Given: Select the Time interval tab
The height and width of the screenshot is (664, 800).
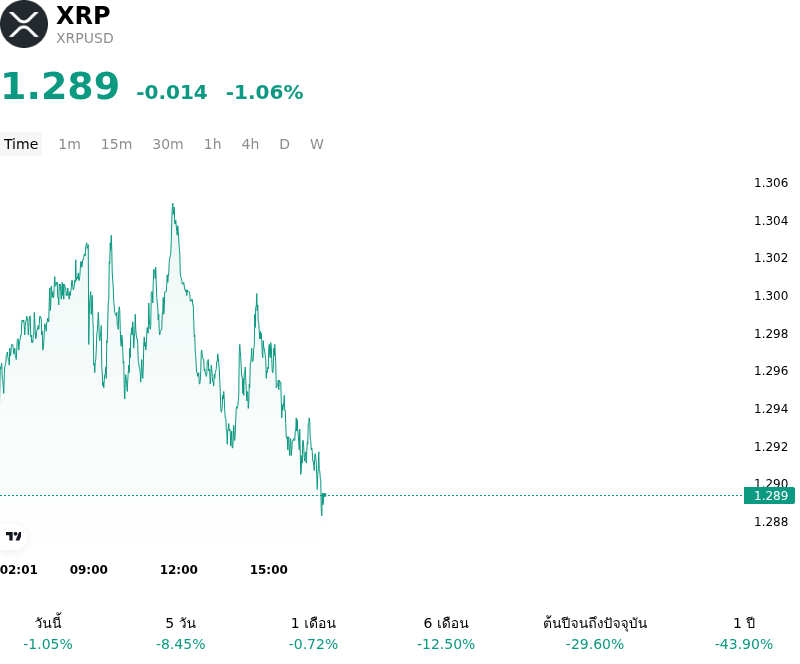Looking at the screenshot, I should (21, 144).
